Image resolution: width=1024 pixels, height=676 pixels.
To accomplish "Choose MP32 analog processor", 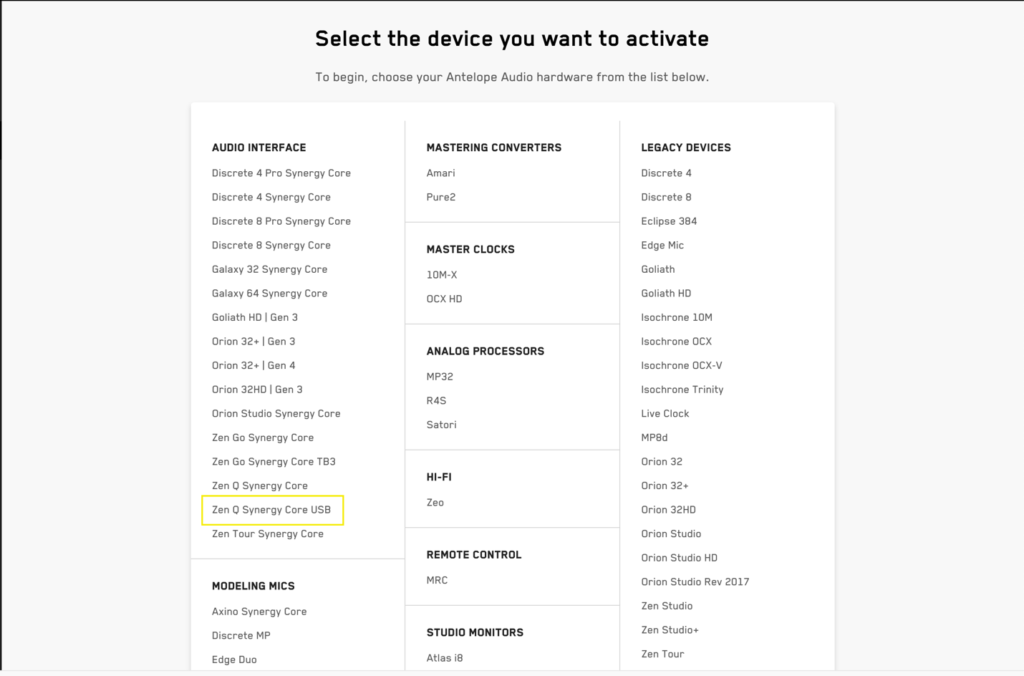I will click(440, 377).
